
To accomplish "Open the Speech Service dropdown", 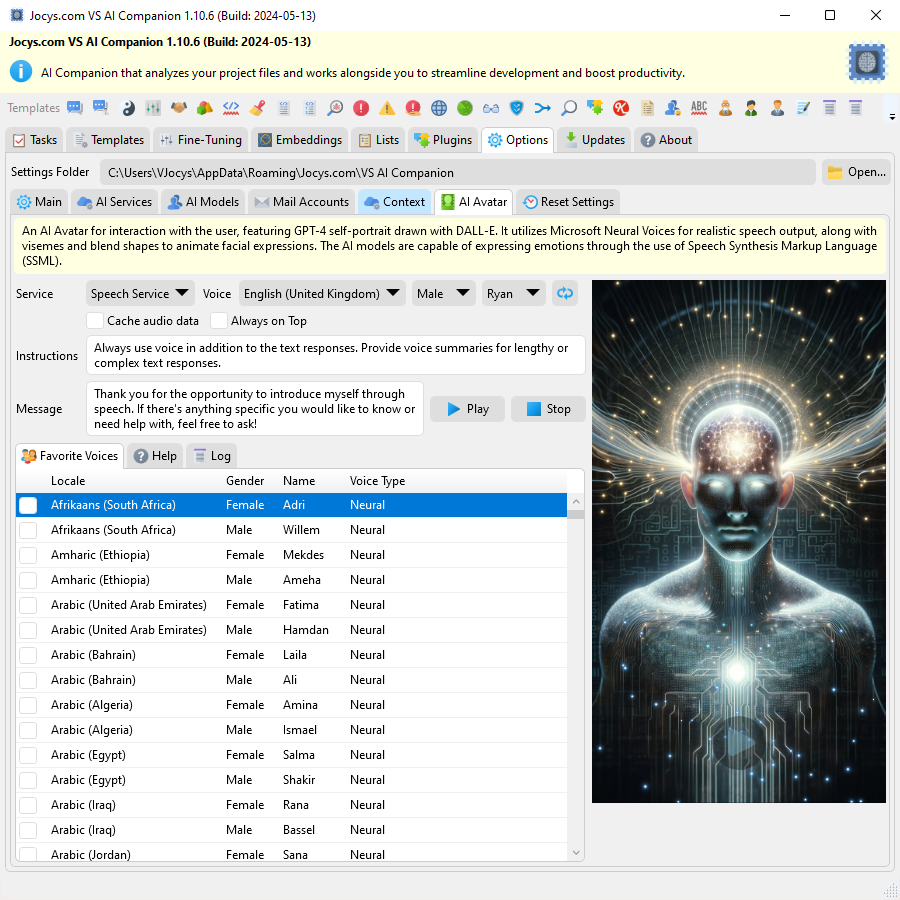I will coord(139,293).
